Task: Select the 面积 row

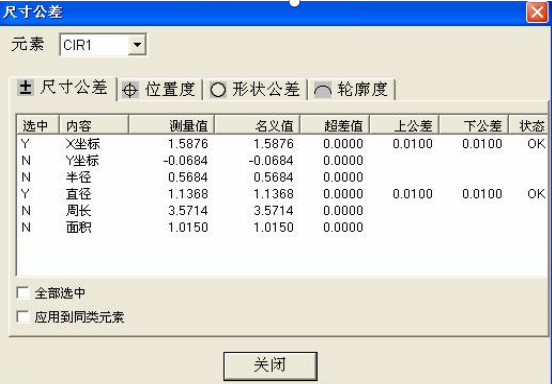Action: 282,227
